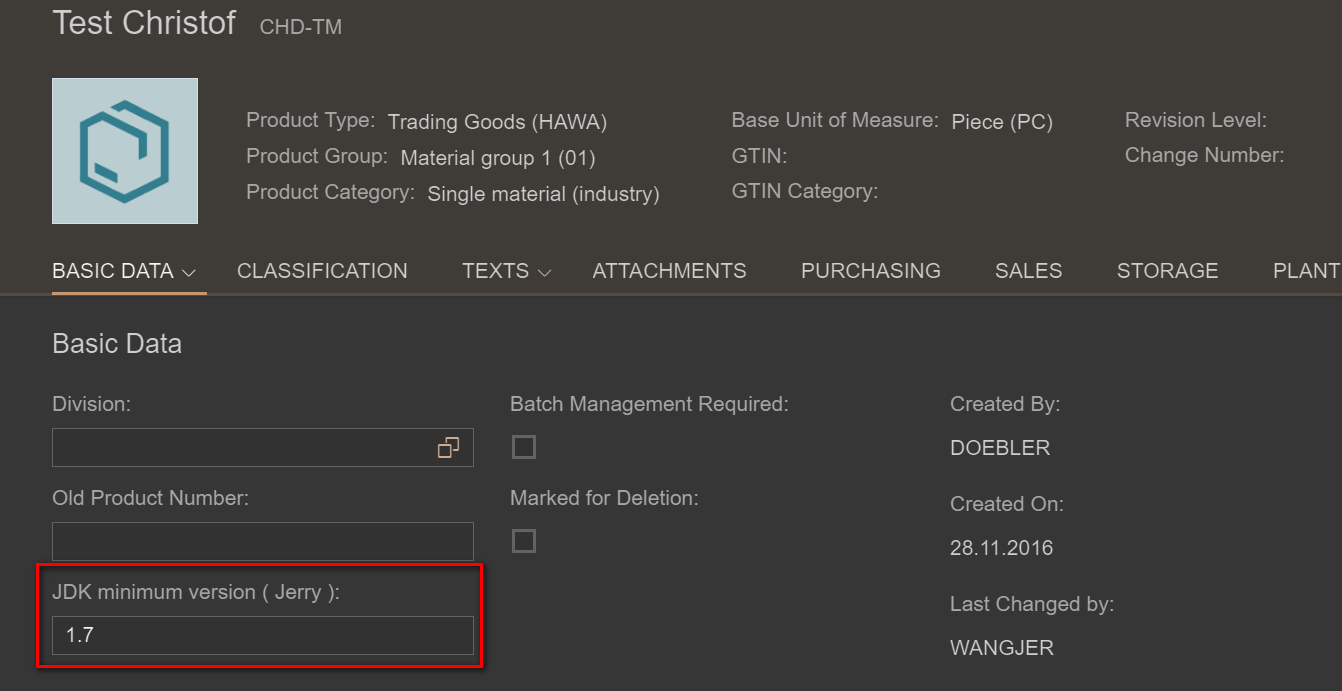The height and width of the screenshot is (691, 1342).
Task: Click the DOEBLER created-by value
Action: click(x=1000, y=448)
